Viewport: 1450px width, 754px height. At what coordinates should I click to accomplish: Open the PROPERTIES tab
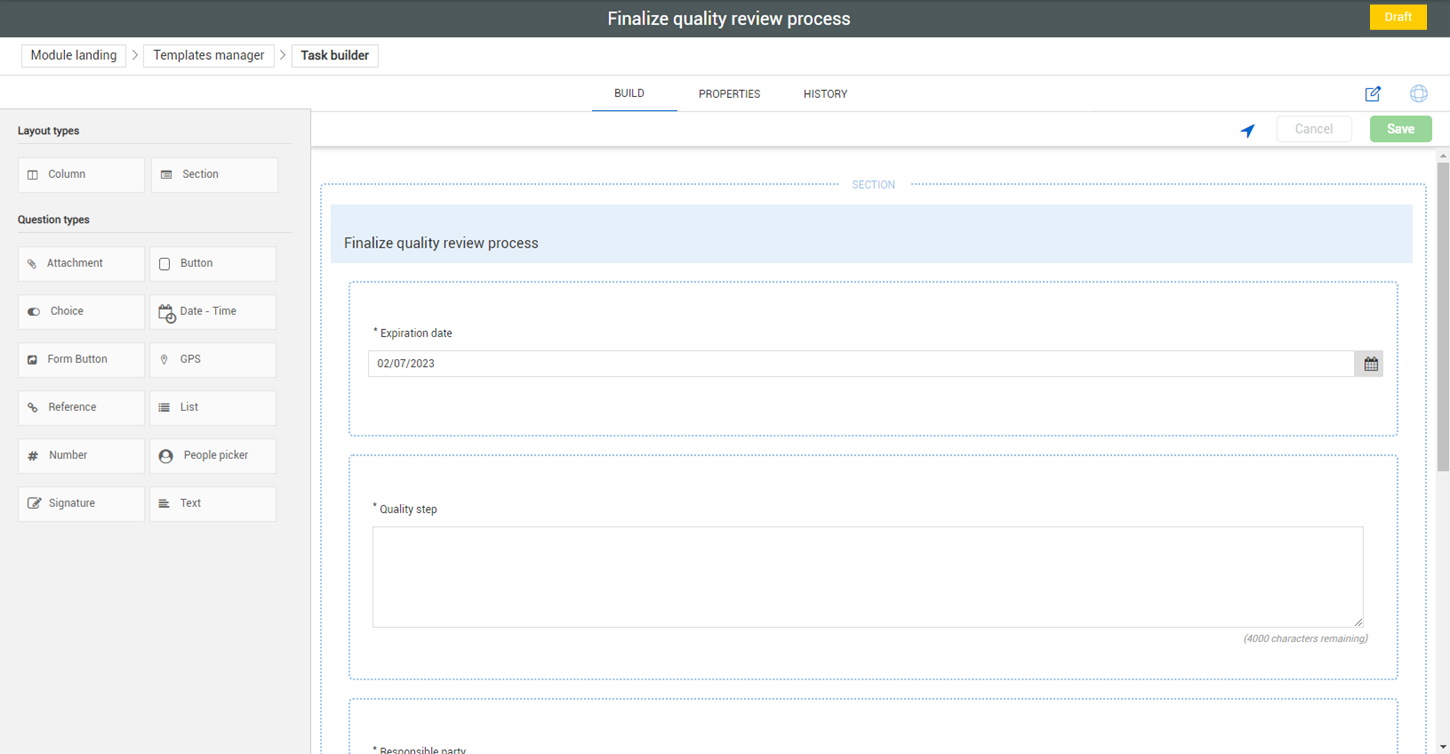[x=729, y=94]
